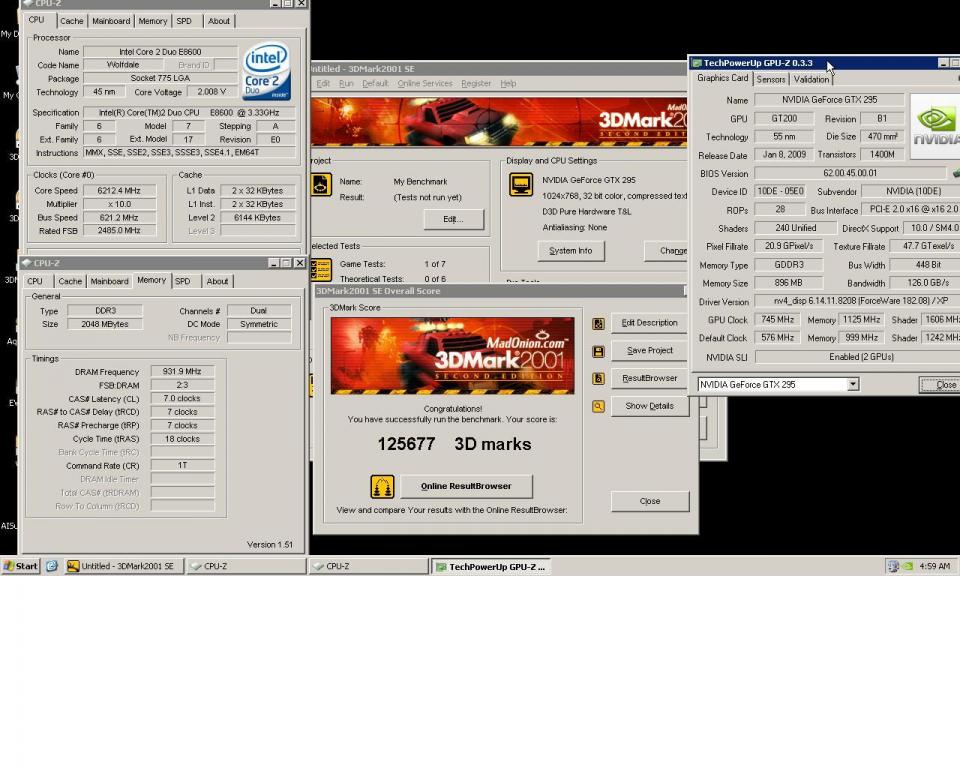Open the Online Services menu
The width and height of the screenshot is (960, 768).
point(425,83)
